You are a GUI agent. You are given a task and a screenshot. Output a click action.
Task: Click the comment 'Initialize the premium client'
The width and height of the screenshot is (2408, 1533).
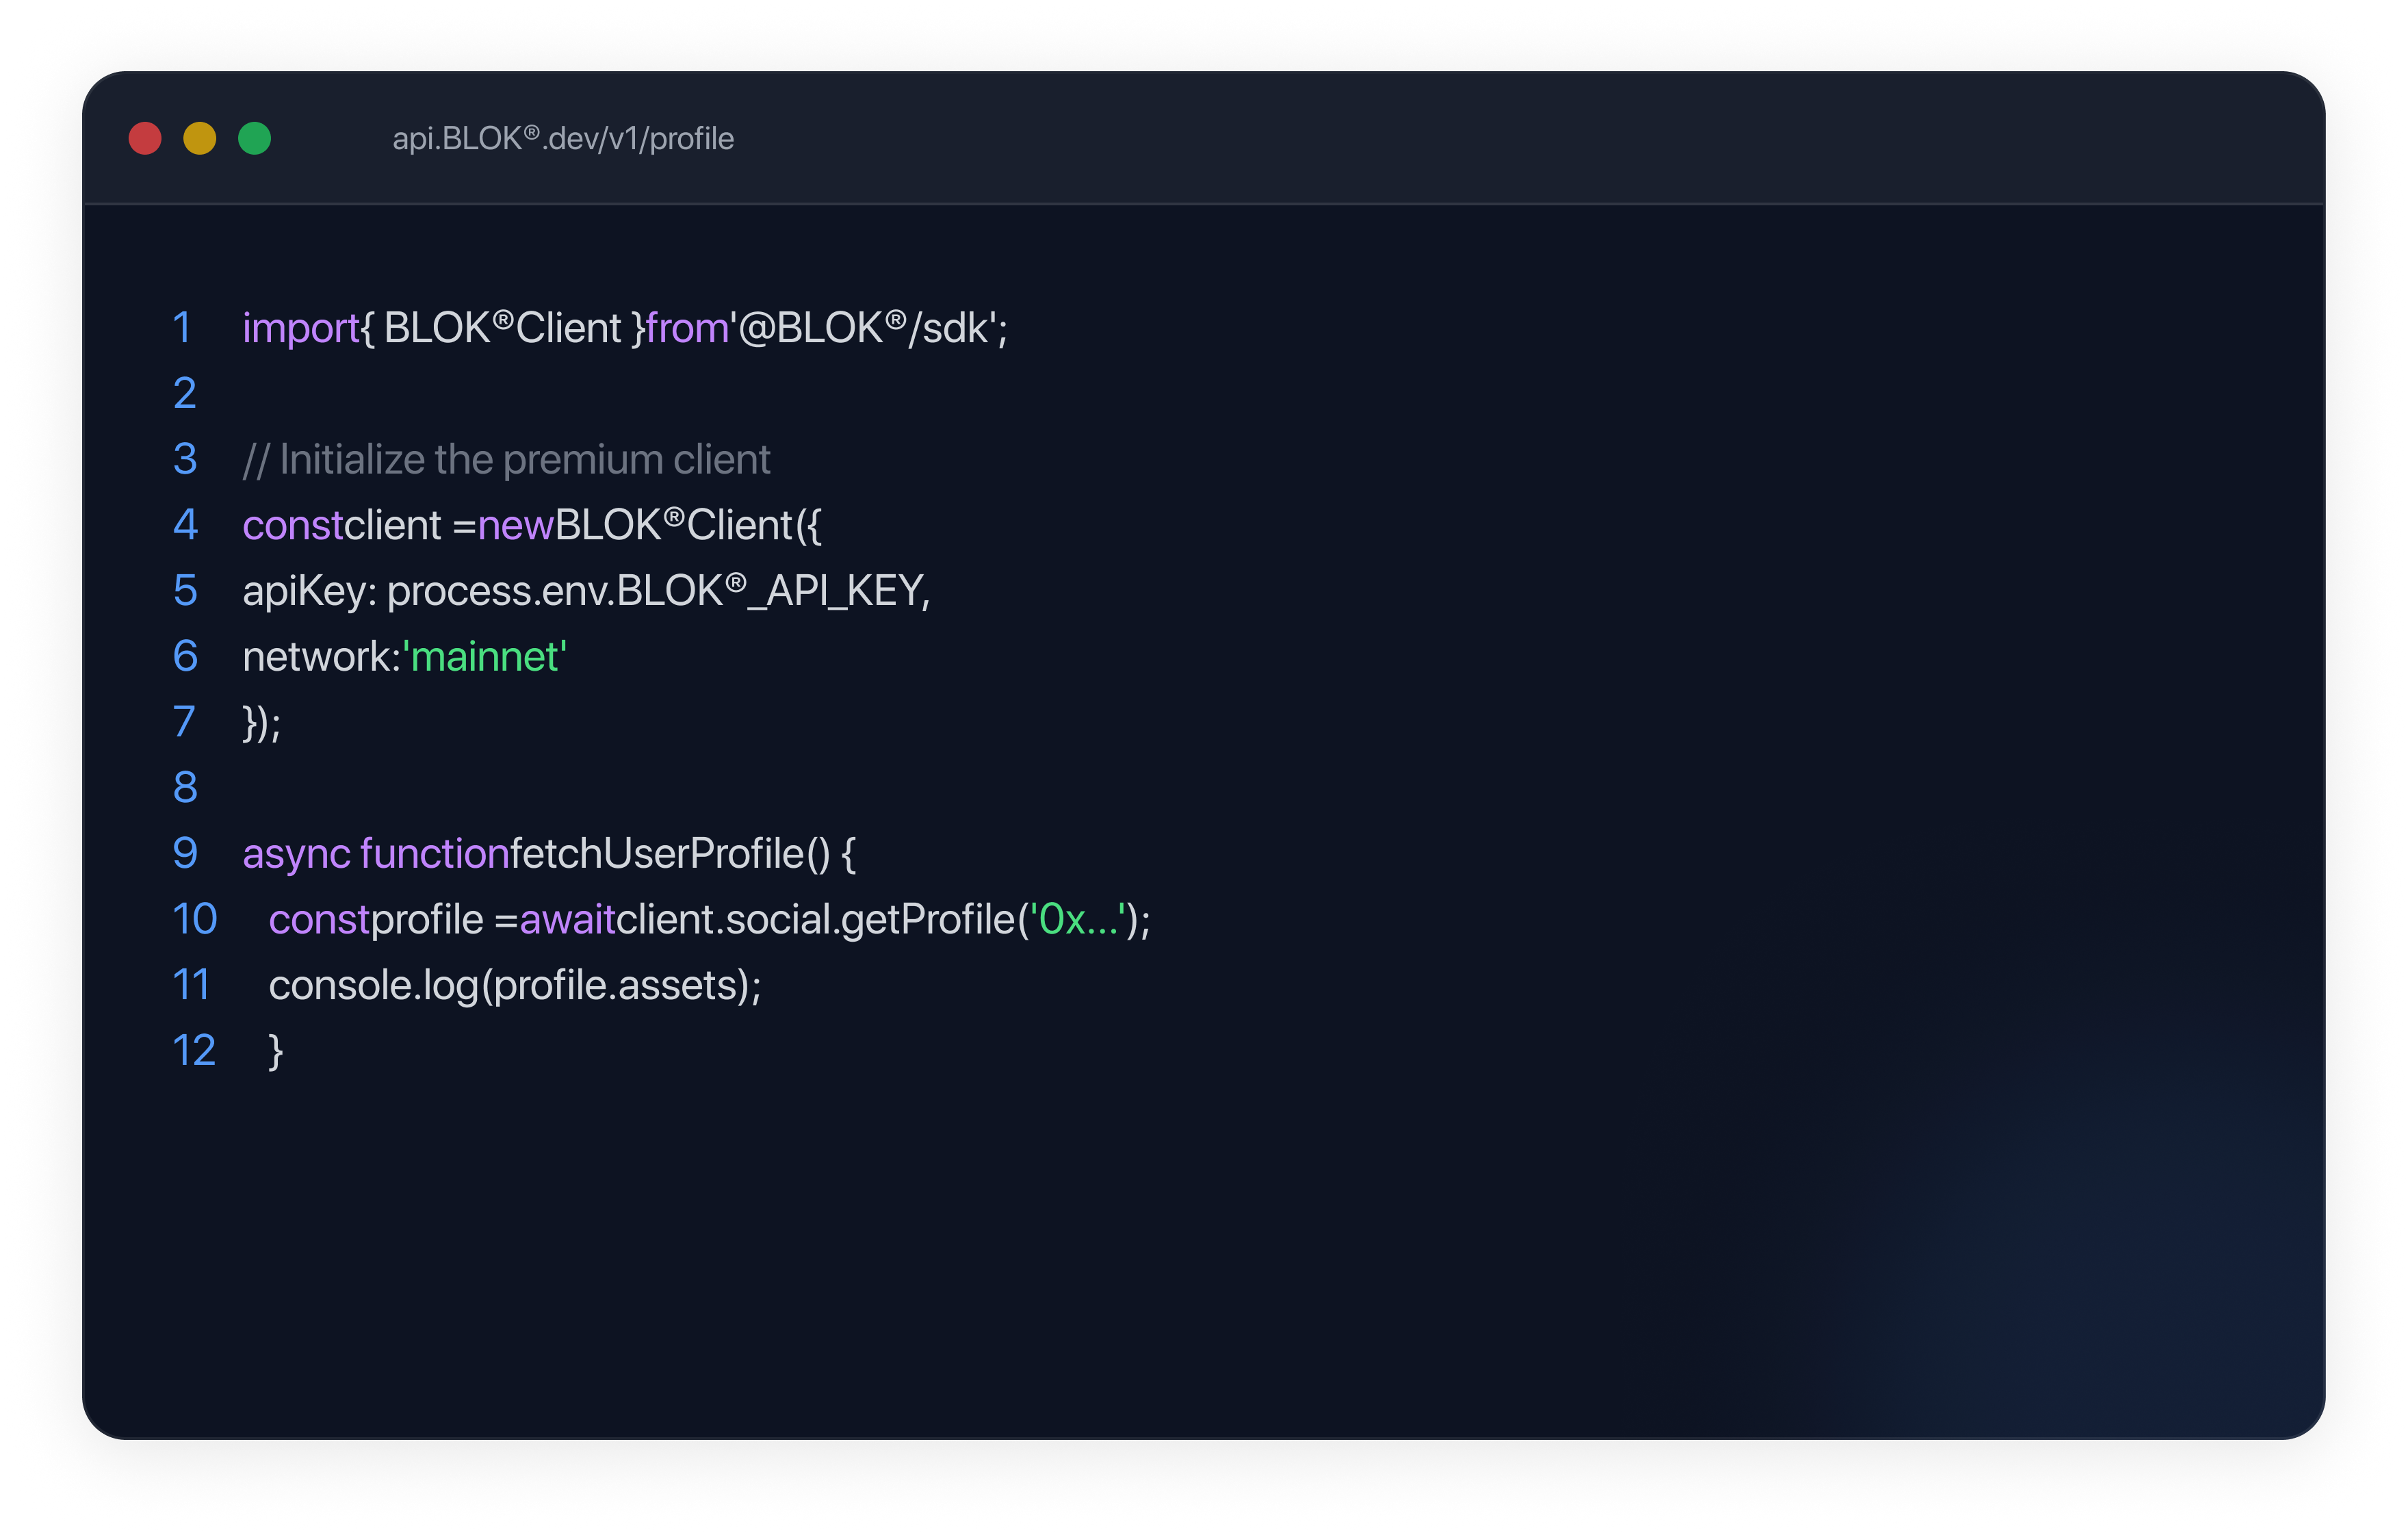pos(525,460)
